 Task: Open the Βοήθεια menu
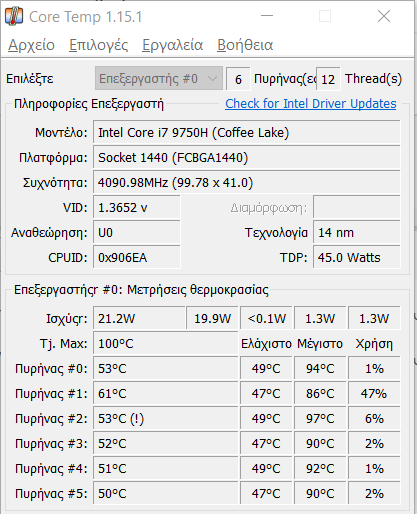[245, 45]
